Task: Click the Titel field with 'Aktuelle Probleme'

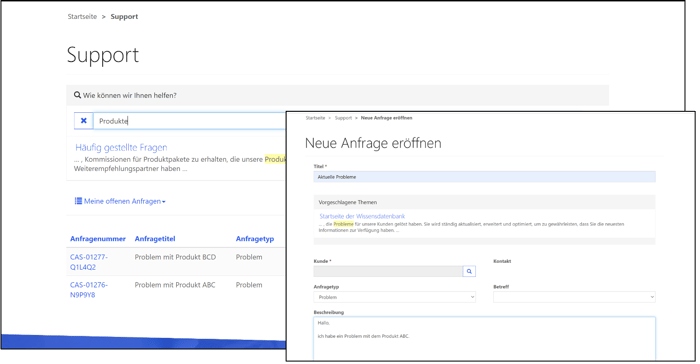Action: tap(484, 177)
